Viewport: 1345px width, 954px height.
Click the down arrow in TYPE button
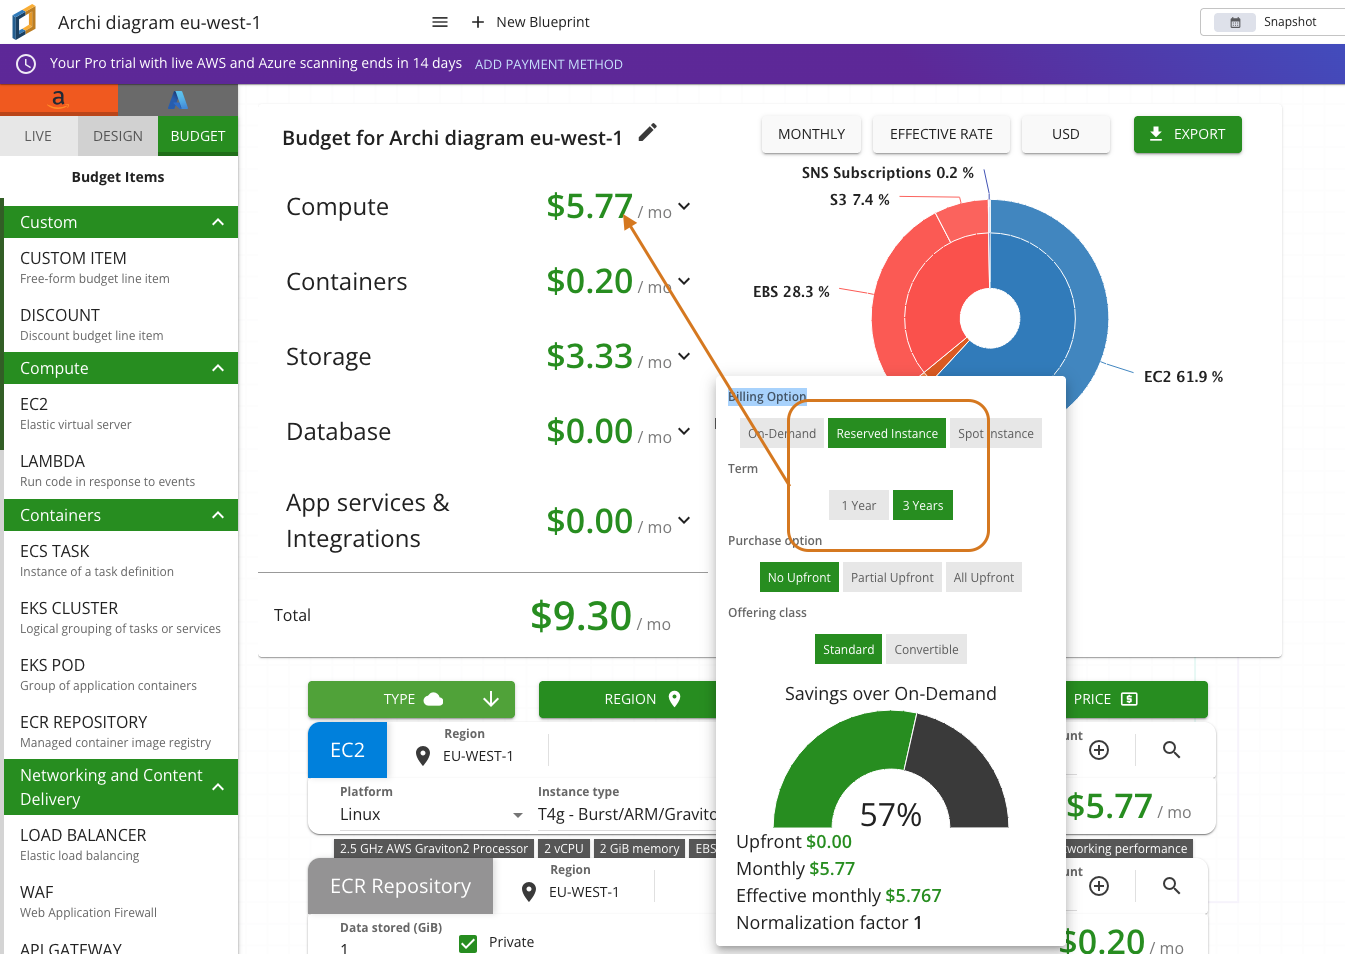click(491, 699)
